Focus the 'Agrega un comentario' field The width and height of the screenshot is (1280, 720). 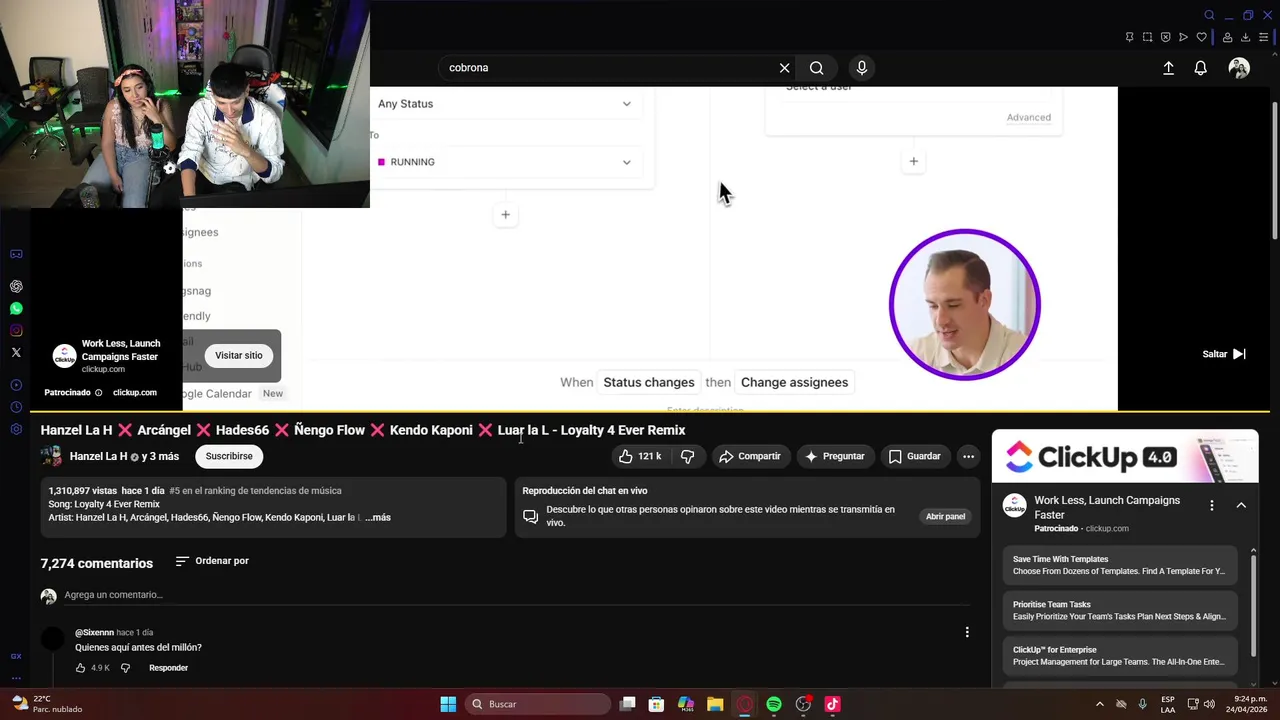pos(517,595)
